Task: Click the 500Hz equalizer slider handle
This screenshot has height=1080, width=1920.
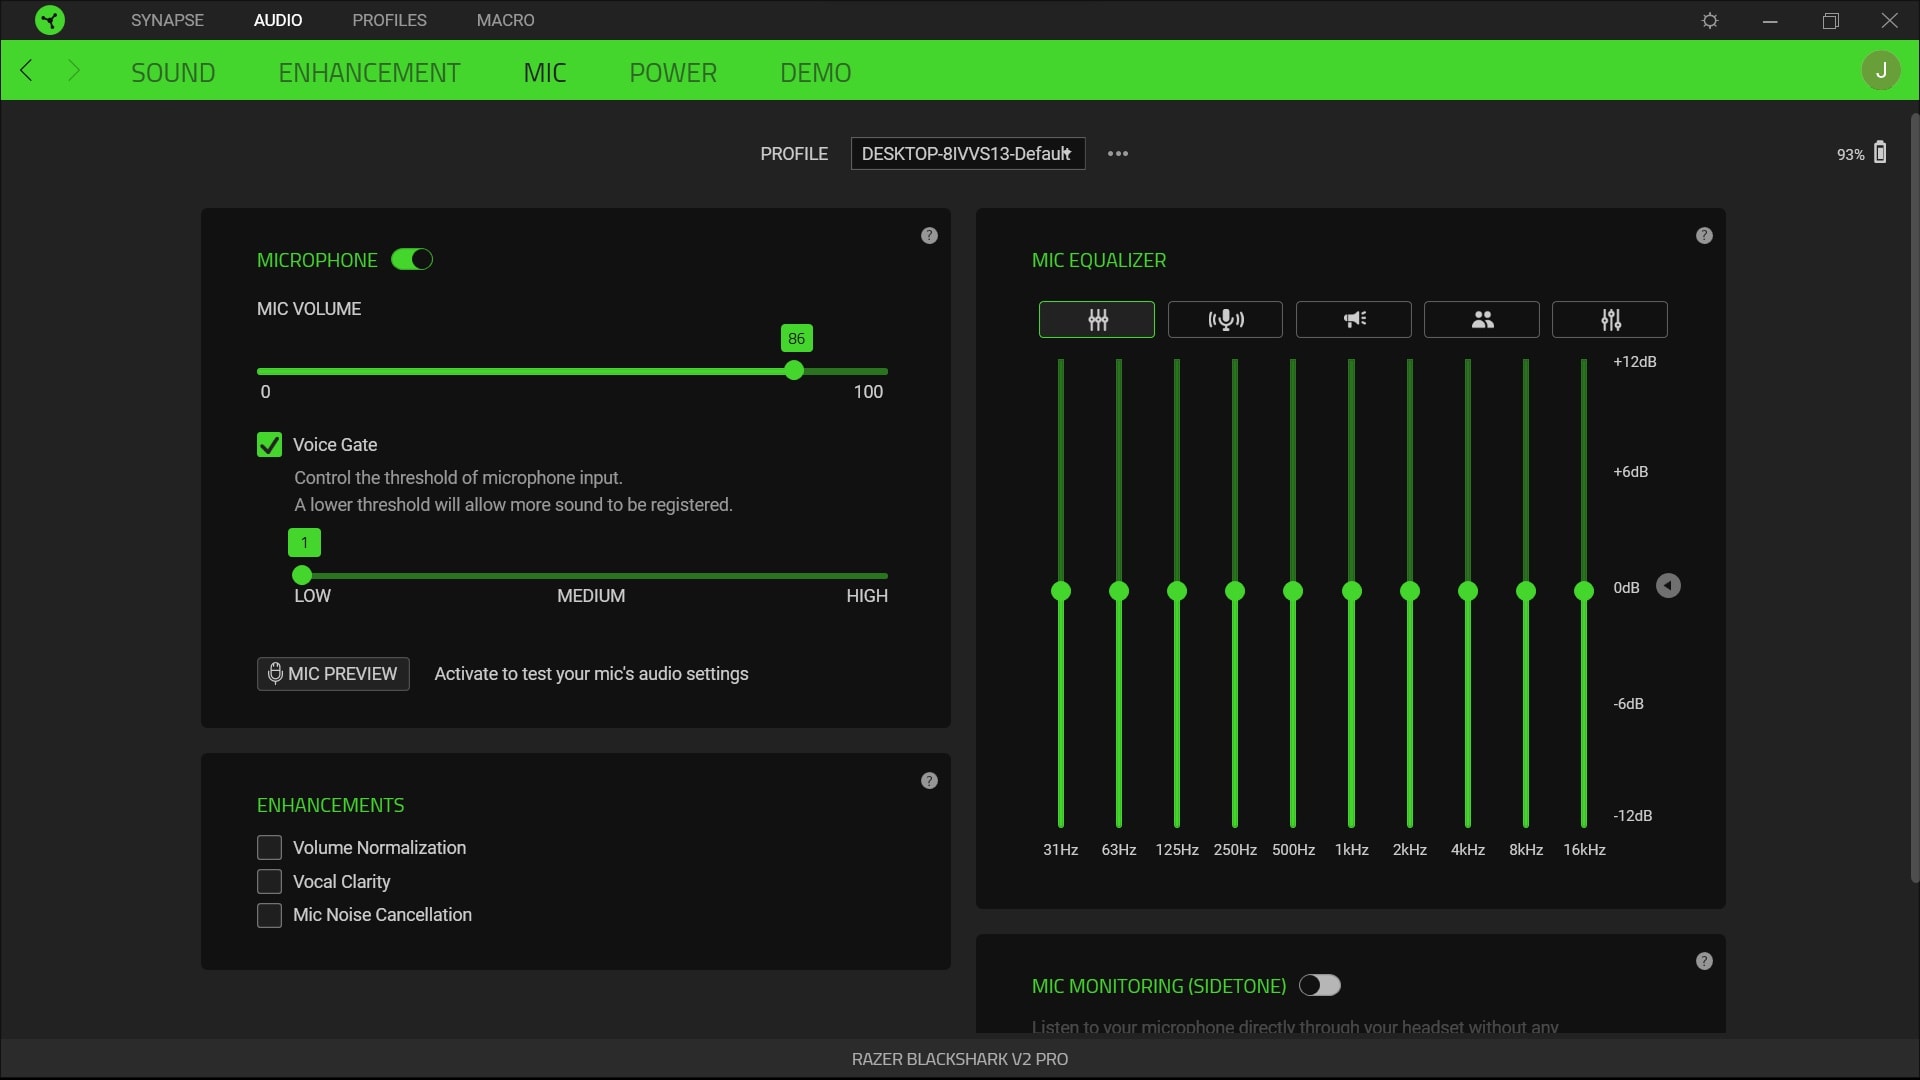Action: point(1293,591)
